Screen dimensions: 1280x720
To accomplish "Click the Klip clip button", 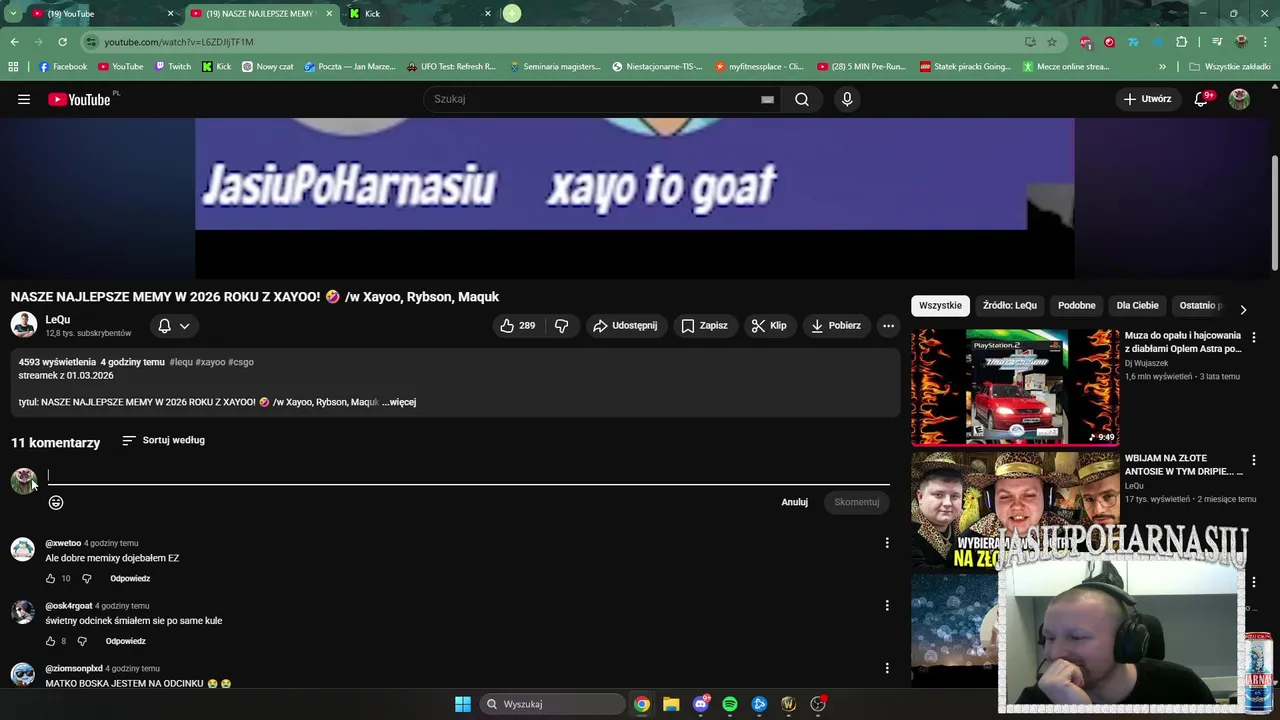I will pyautogui.click(x=769, y=326).
